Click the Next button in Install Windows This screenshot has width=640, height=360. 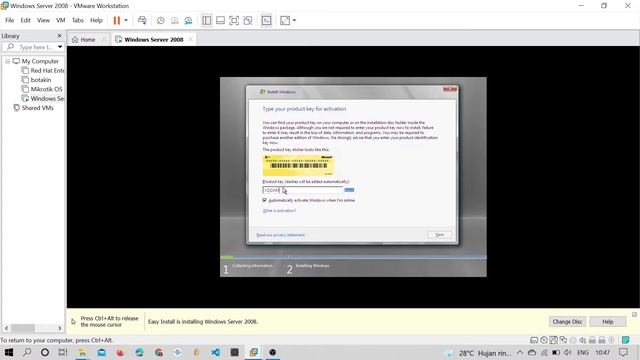[x=440, y=235]
